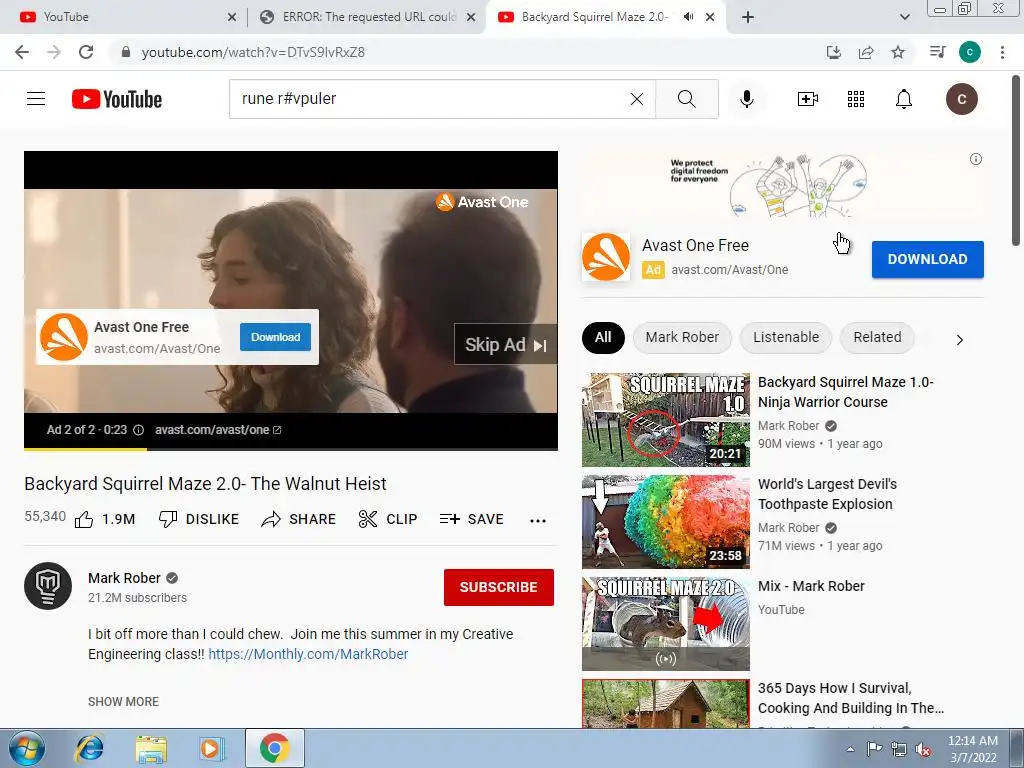Image resolution: width=1024 pixels, height=768 pixels.
Task: Open the tab search dropdown arrow
Action: click(x=904, y=17)
